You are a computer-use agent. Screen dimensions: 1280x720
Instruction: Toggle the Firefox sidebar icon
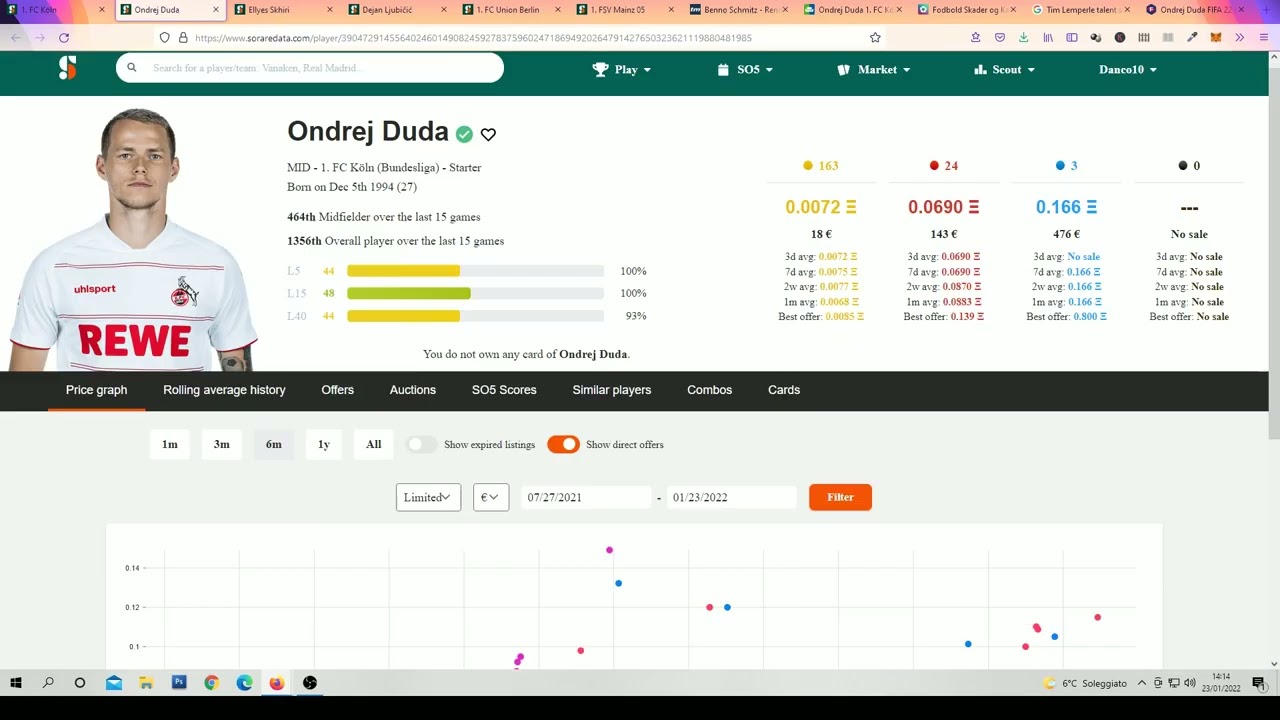(1072, 37)
